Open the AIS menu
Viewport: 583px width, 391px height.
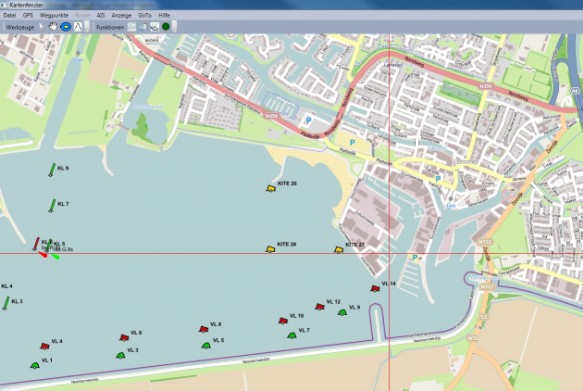pos(100,15)
